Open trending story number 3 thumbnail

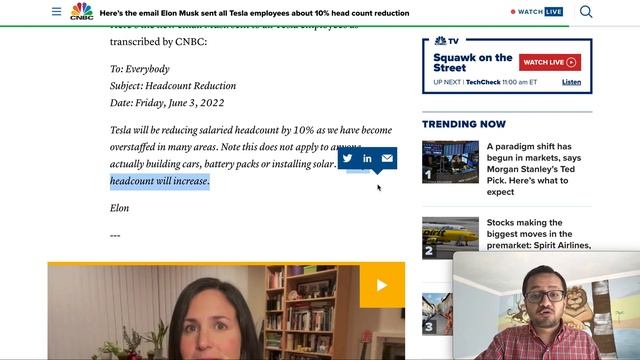pos(437,314)
